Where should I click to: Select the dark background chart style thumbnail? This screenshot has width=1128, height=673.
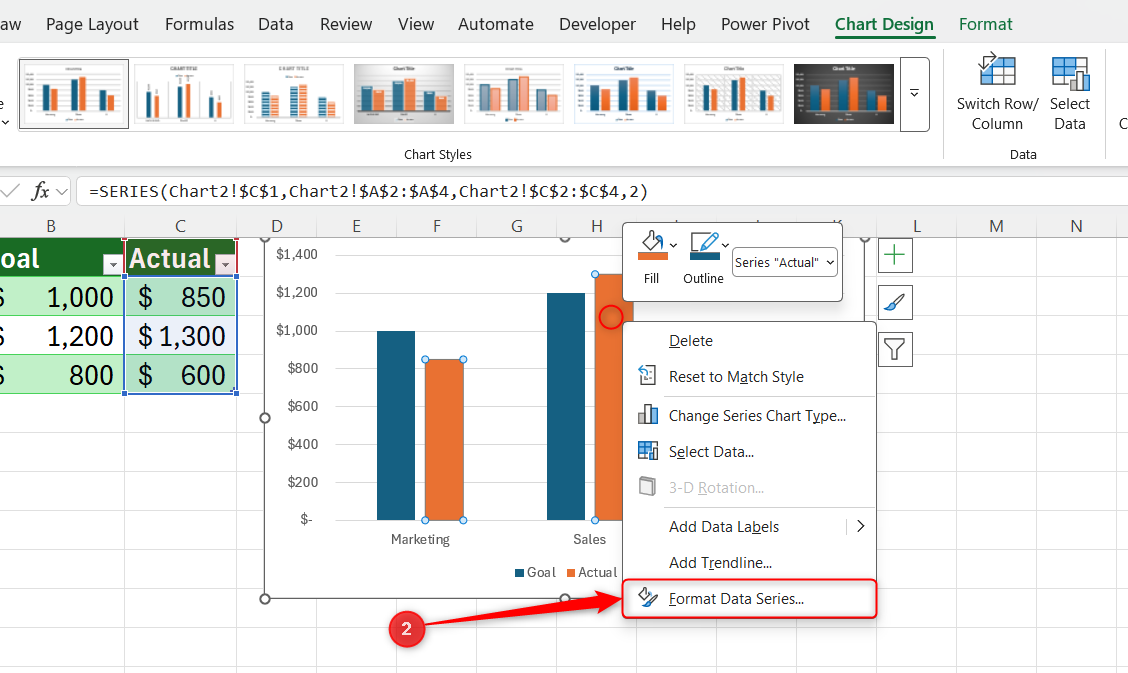pos(844,94)
